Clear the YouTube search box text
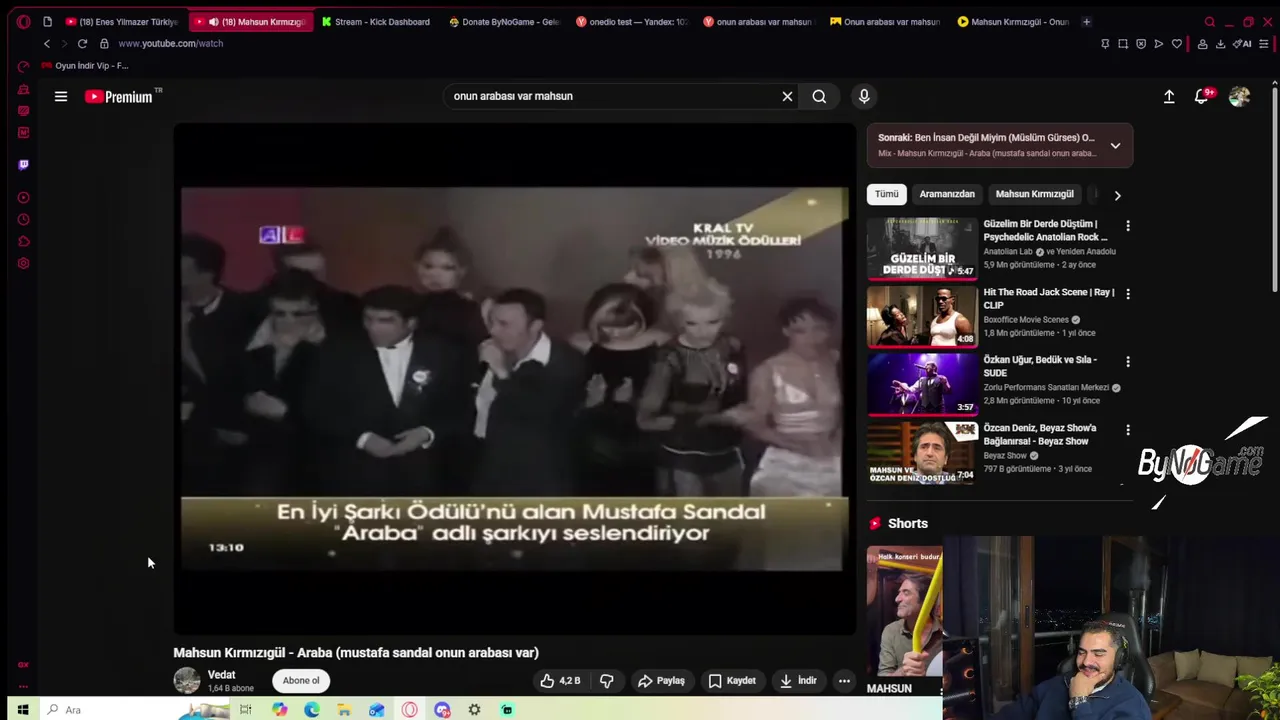Viewport: 1280px width, 720px height. click(x=787, y=96)
